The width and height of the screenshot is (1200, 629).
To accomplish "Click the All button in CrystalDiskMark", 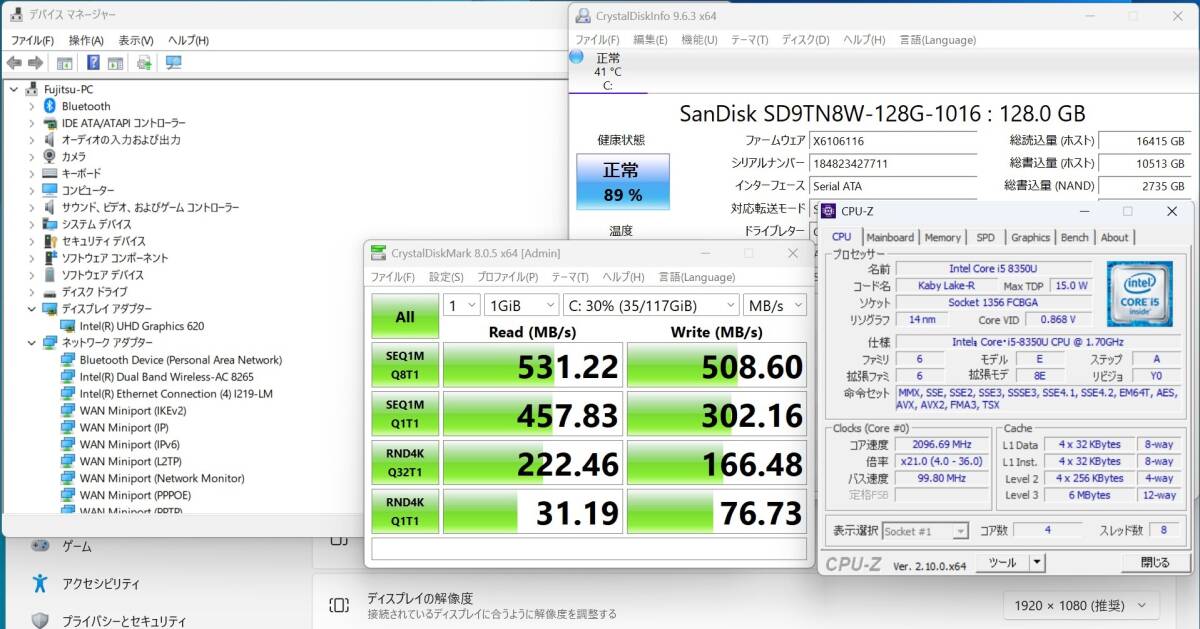I will [x=404, y=315].
